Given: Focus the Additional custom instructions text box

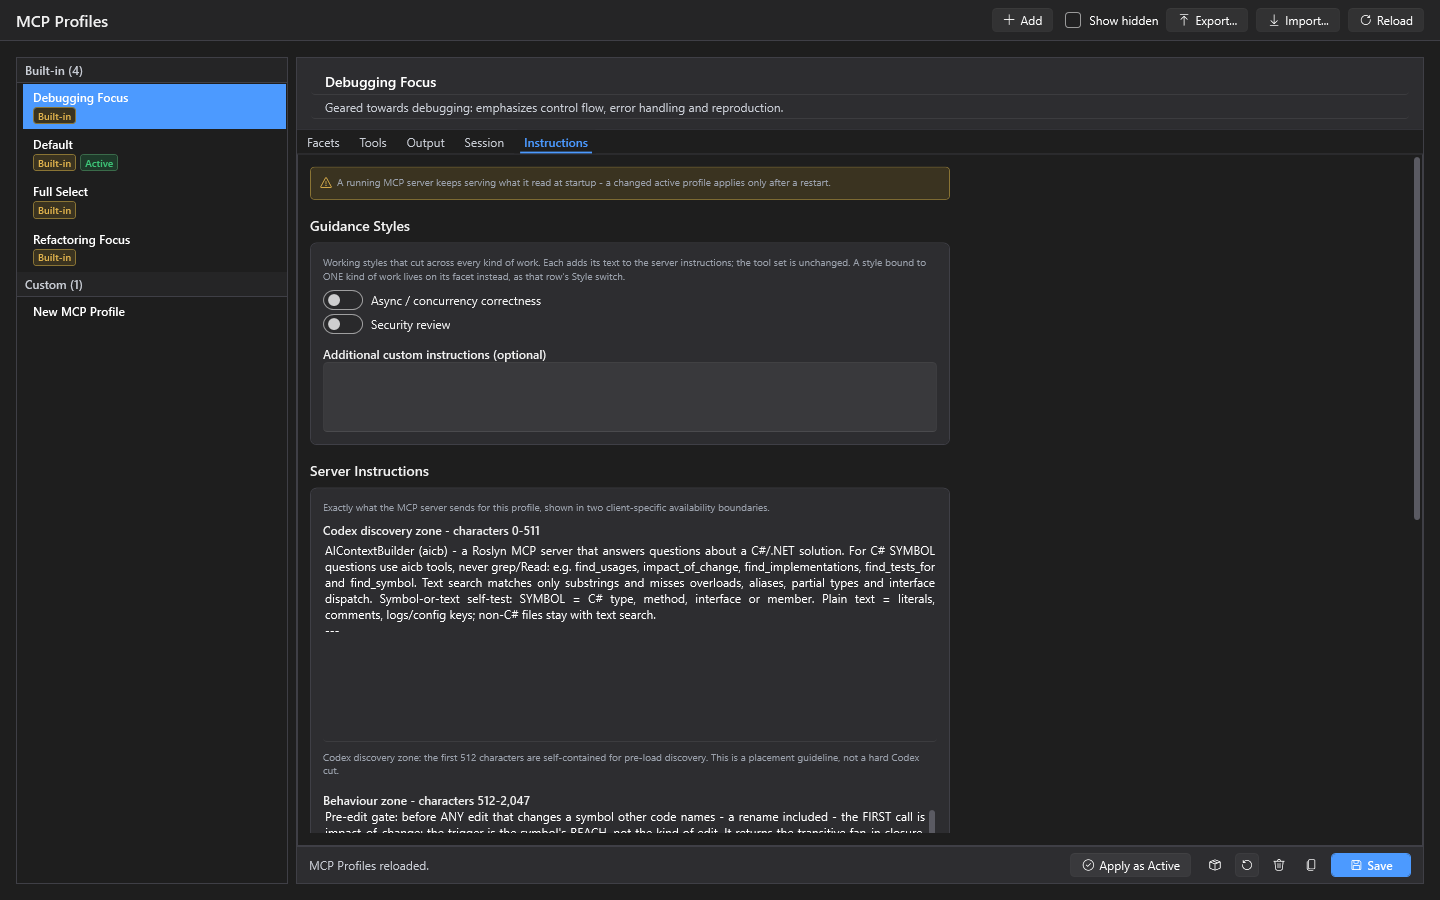Looking at the screenshot, I should coord(630,397).
